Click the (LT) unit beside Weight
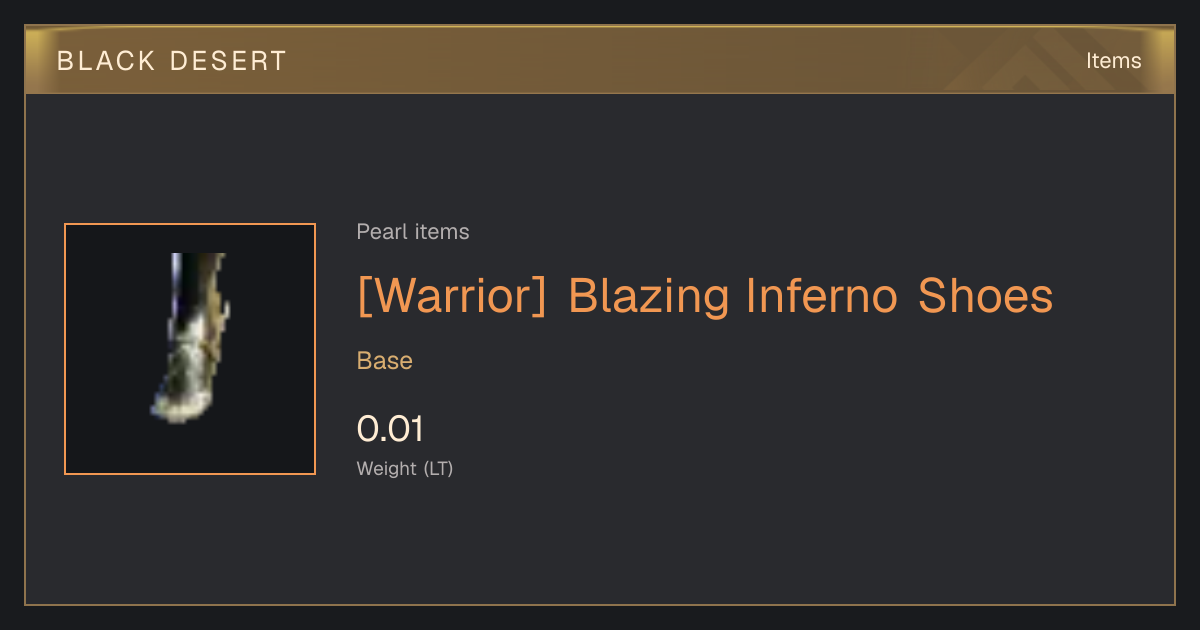The height and width of the screenshot is (630, 1200). 438,468
